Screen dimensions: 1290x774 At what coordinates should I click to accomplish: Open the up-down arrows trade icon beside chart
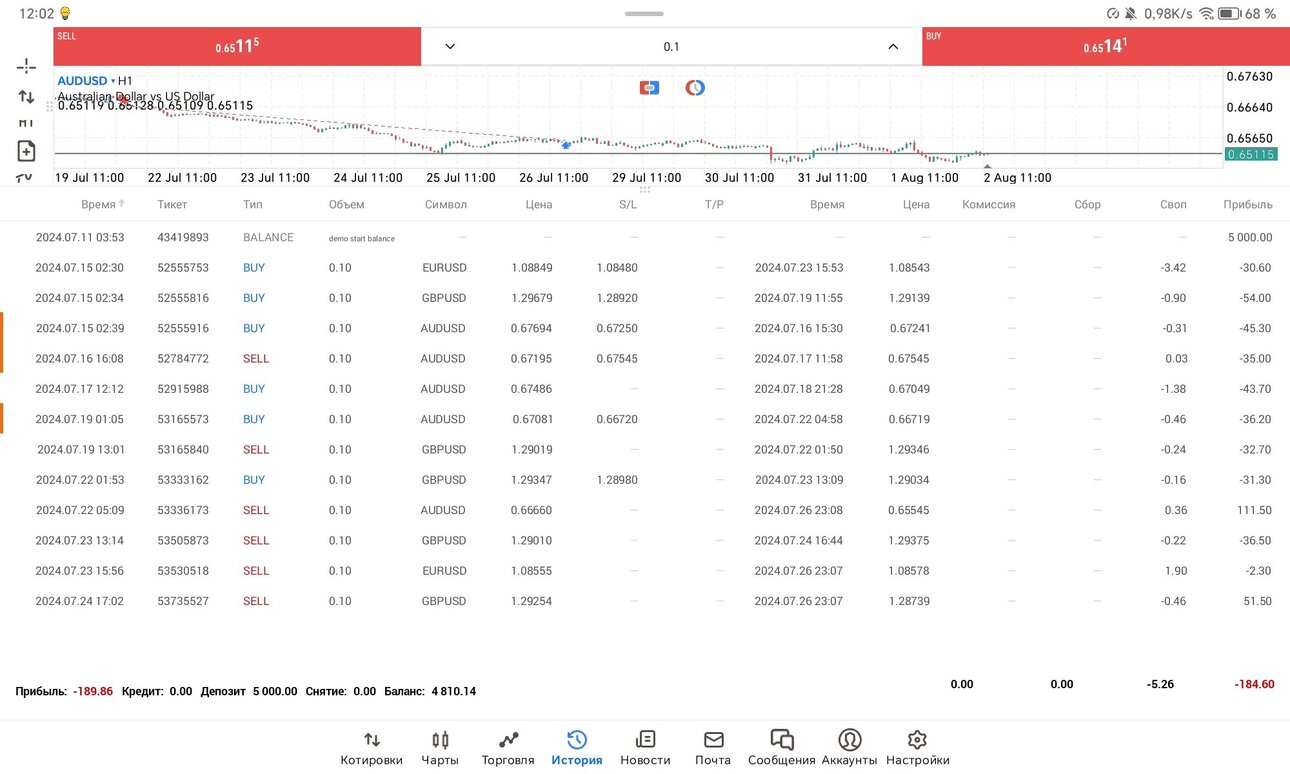pyautogui.click(x=26, y=97)
